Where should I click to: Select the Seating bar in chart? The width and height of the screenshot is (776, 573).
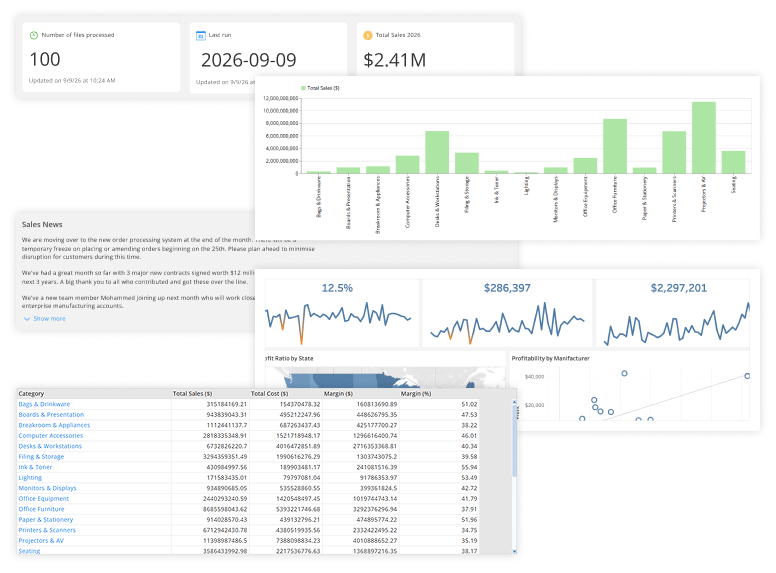pyautogui.click(x=733, y=162)
